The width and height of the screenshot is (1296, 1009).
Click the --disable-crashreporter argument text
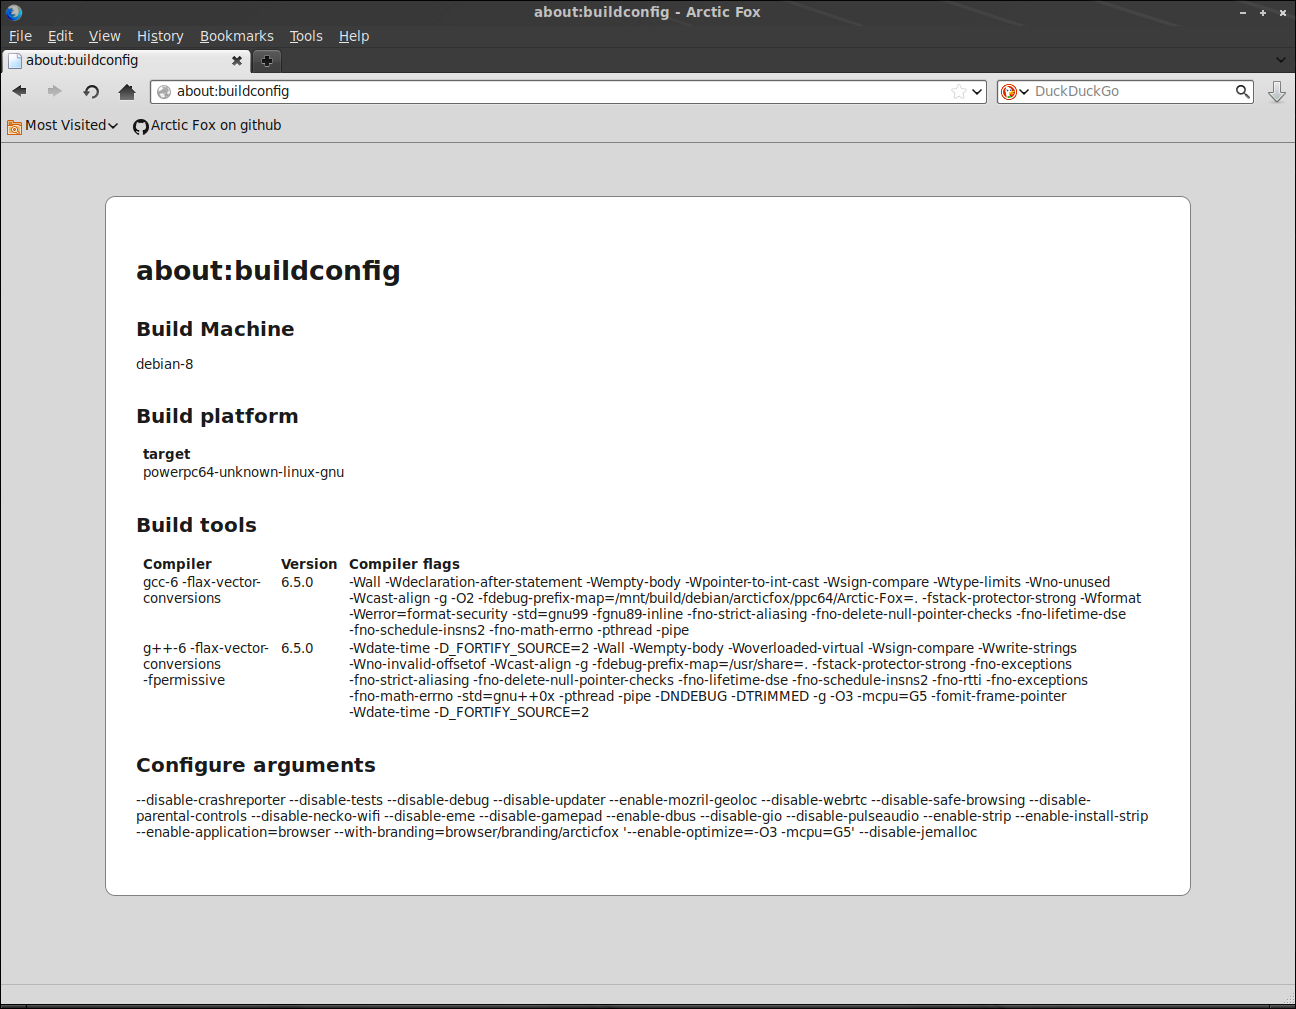(211, 800)
